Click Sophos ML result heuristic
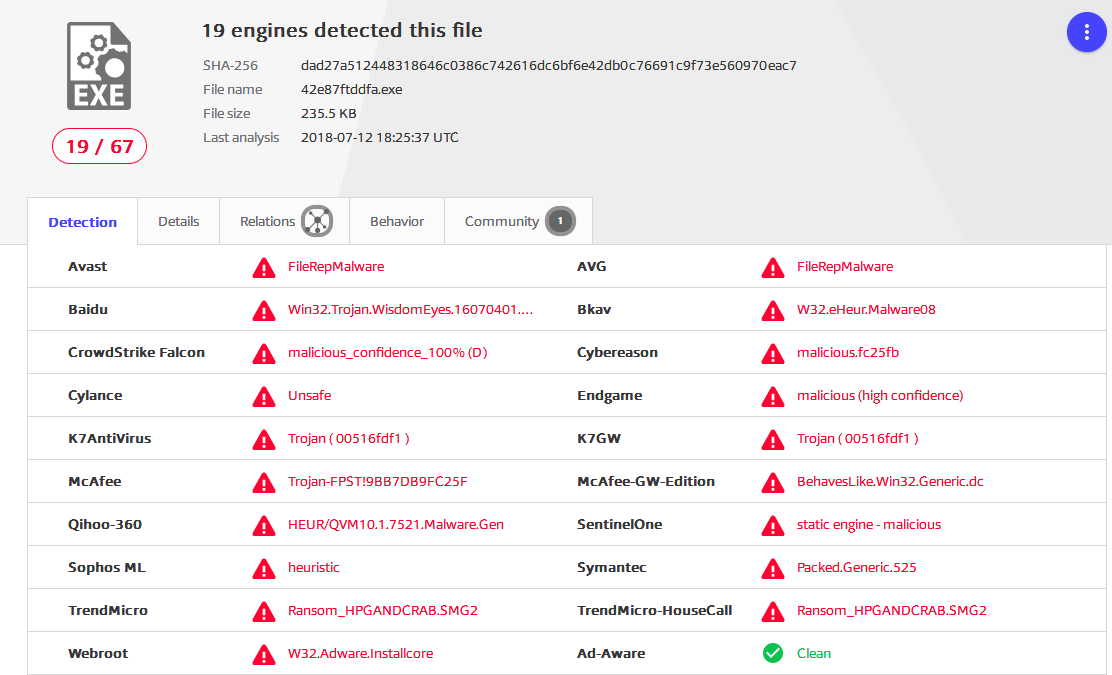1112x675 pixels. [313, 567]
